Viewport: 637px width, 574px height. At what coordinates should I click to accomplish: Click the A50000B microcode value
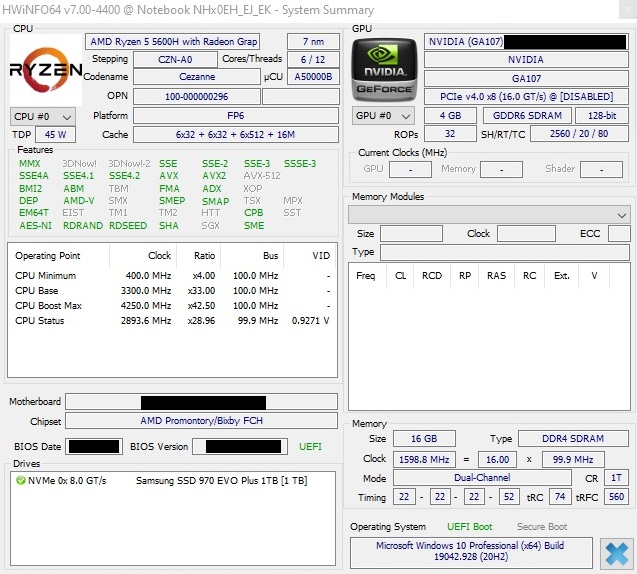313,77
